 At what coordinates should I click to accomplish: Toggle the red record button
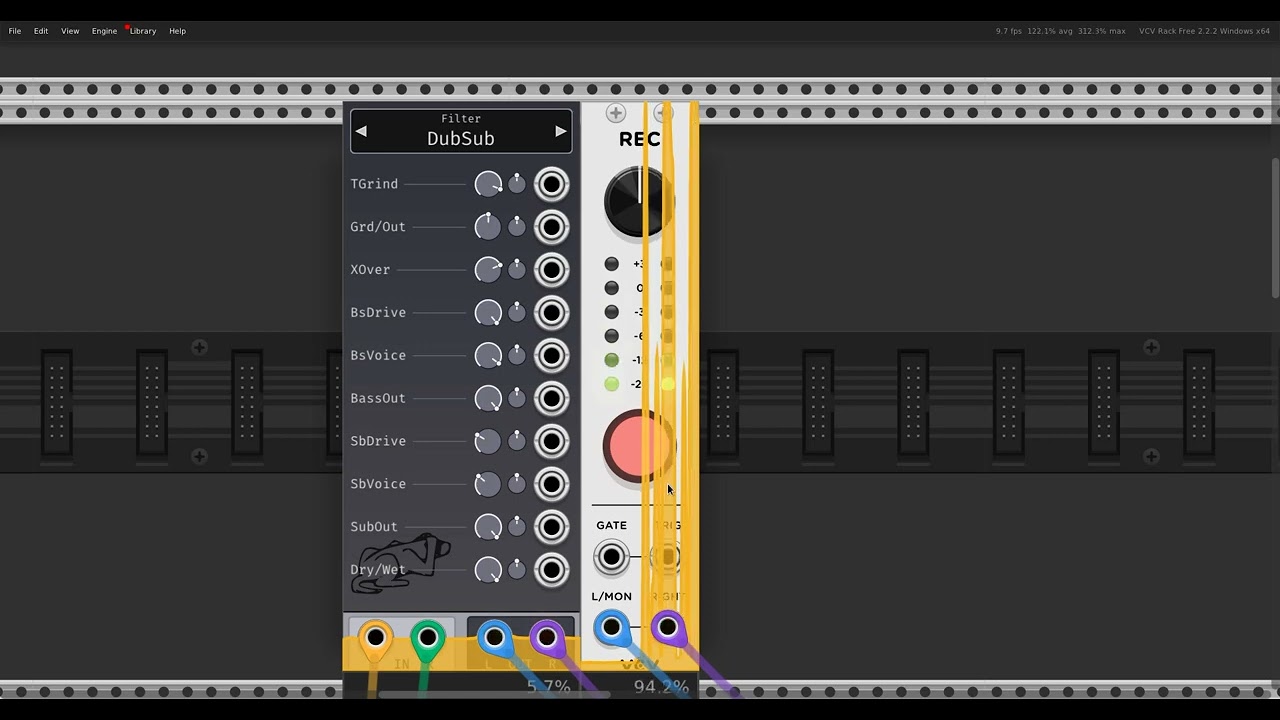click(x=638, y=447)
